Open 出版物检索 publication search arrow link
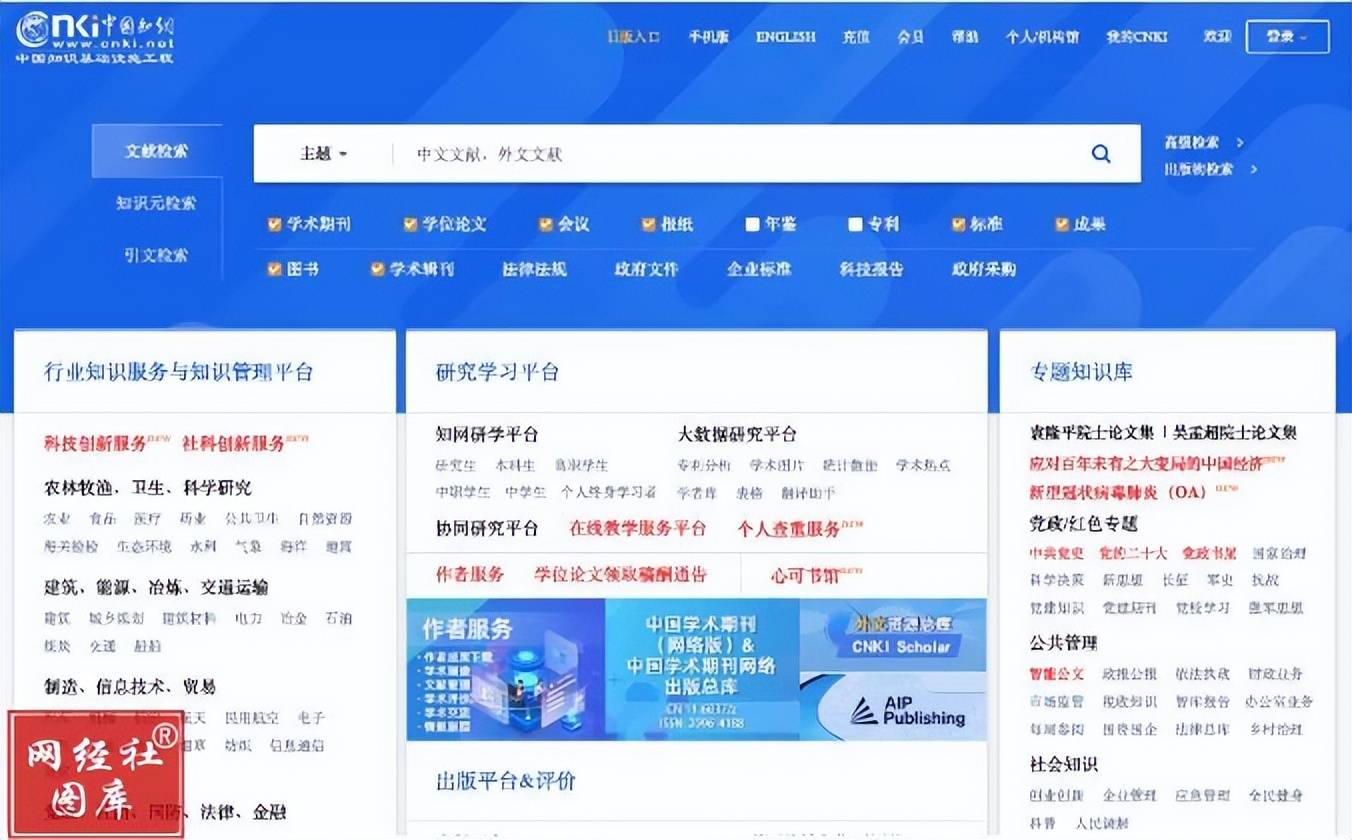The height and width of the screenshot is (840, 1352). tap(1210, 170)
